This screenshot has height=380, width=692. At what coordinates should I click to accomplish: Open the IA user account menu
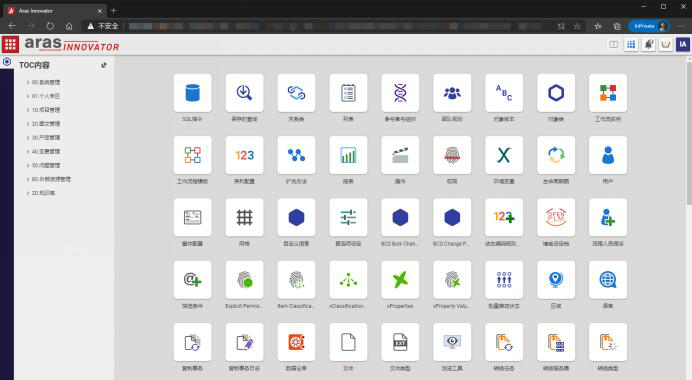683,44
